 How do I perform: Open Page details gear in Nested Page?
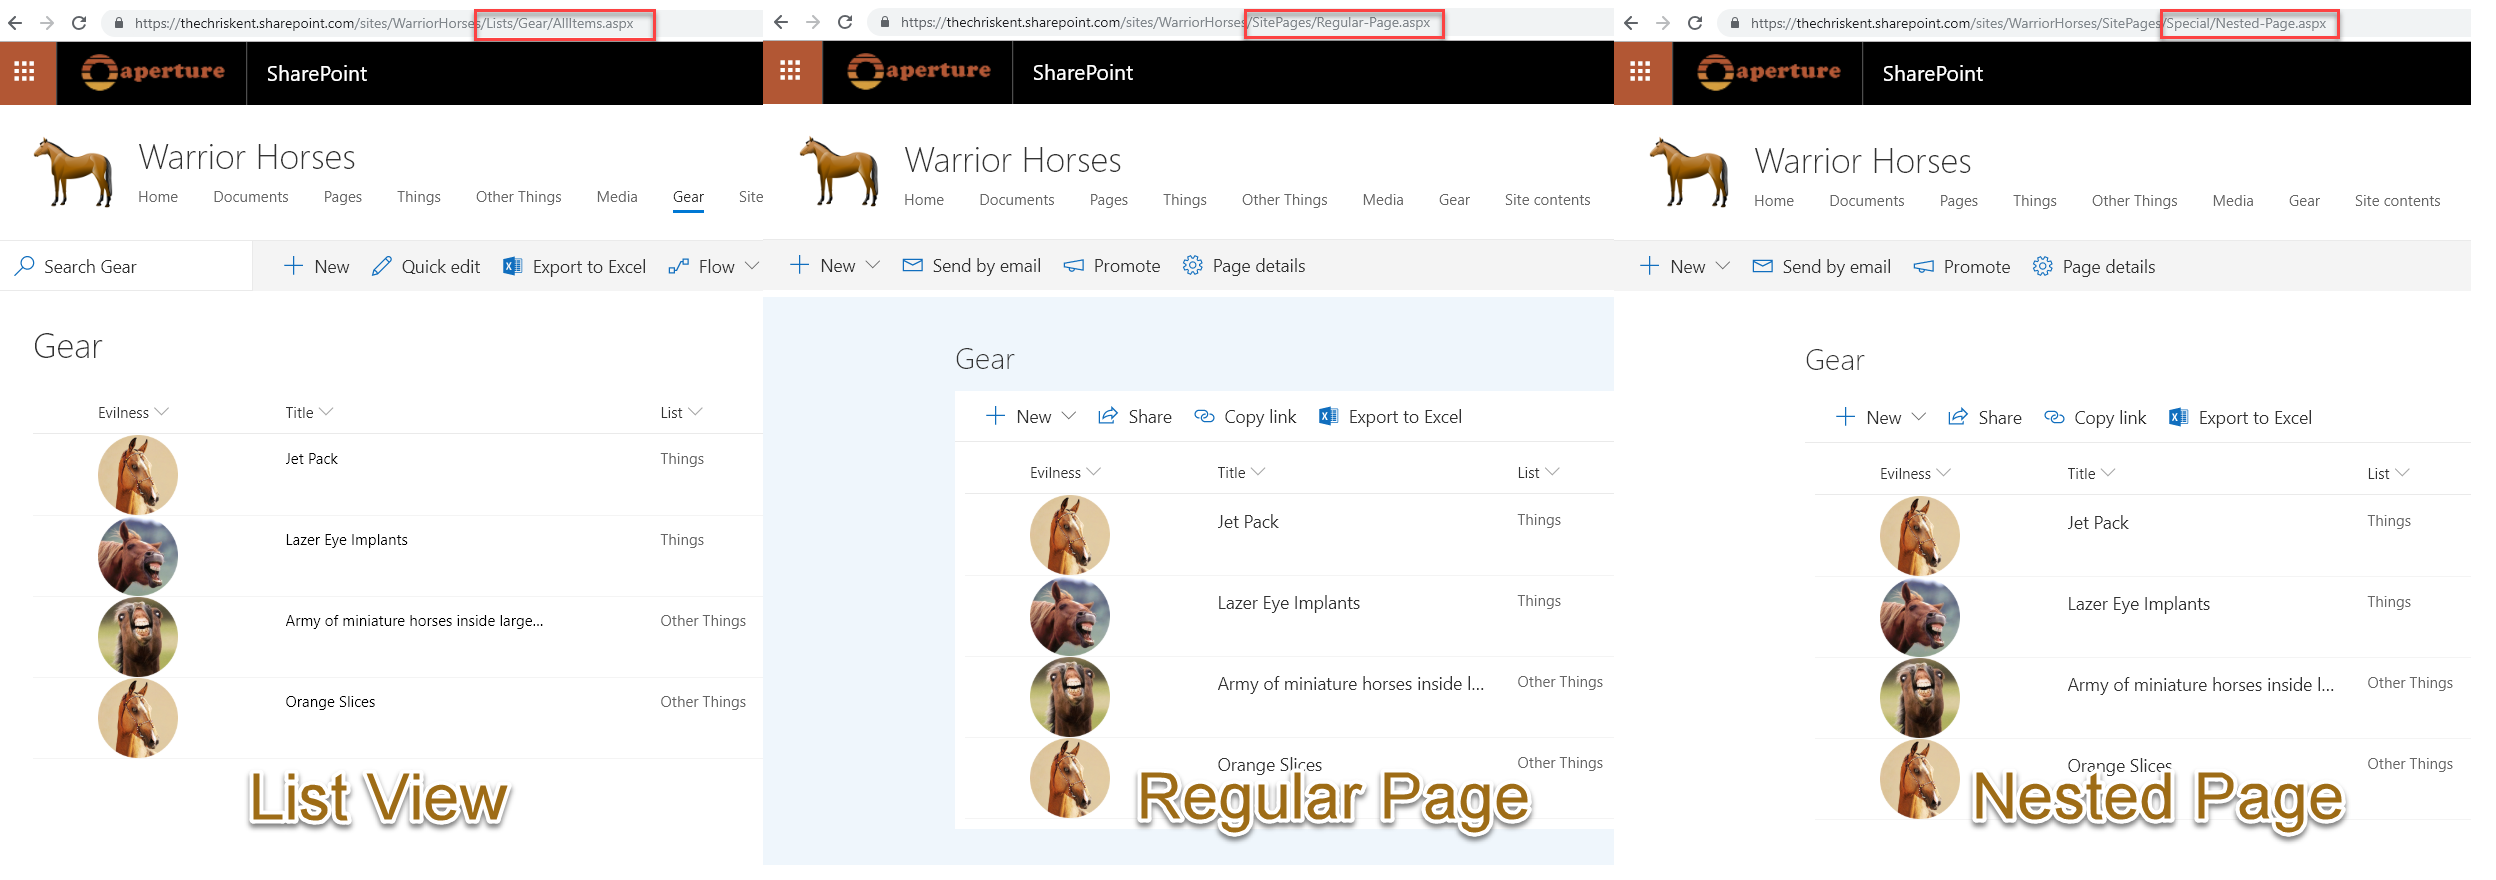(2094, 266)
